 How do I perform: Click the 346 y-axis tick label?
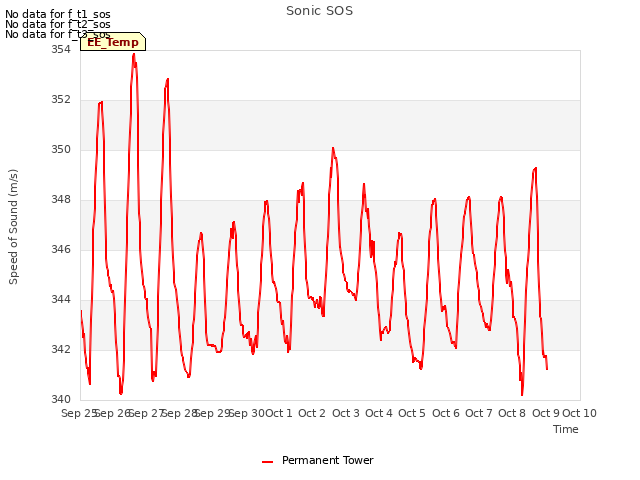point(61,249)
